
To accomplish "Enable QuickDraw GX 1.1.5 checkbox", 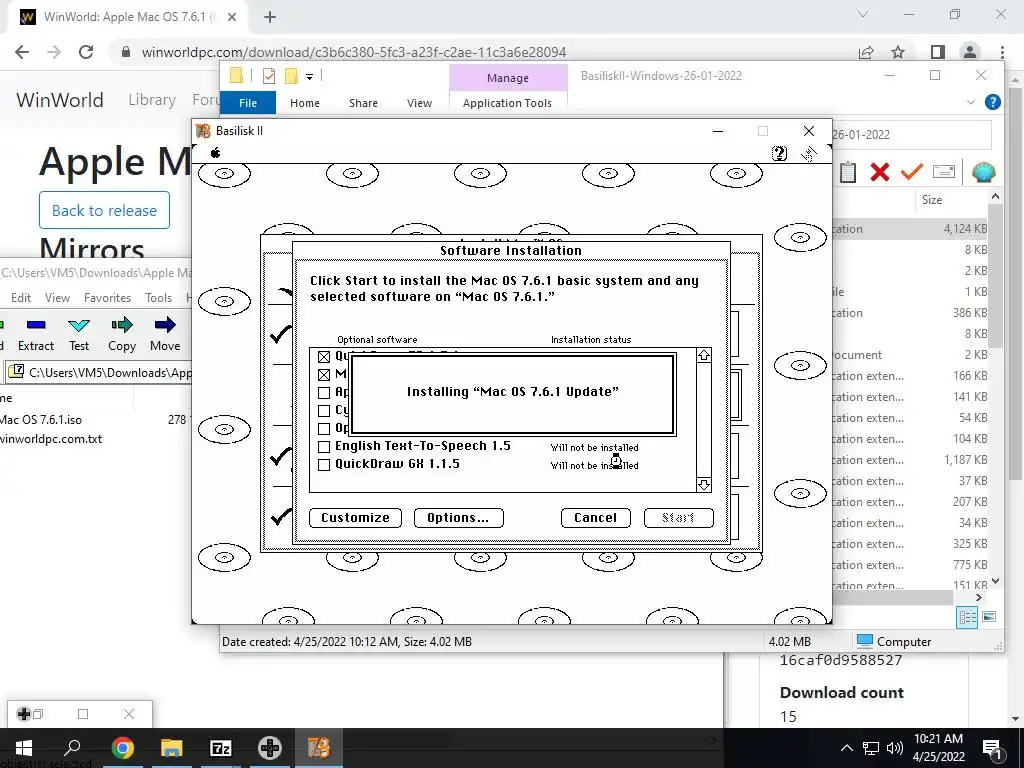I will 324,465.
